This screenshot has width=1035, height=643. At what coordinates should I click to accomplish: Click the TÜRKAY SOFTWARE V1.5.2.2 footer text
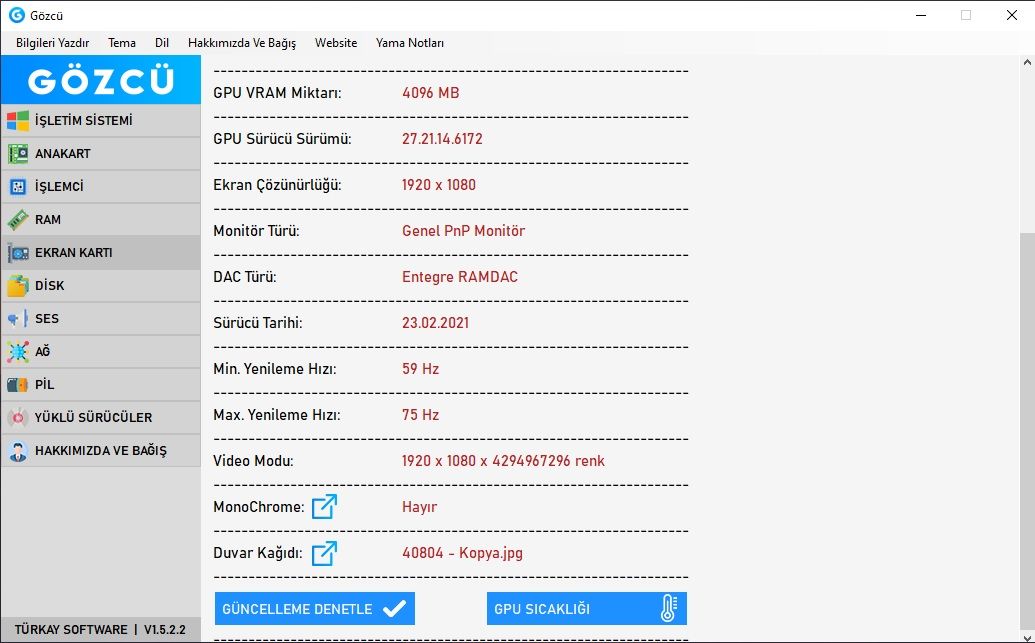pos(100,629)
